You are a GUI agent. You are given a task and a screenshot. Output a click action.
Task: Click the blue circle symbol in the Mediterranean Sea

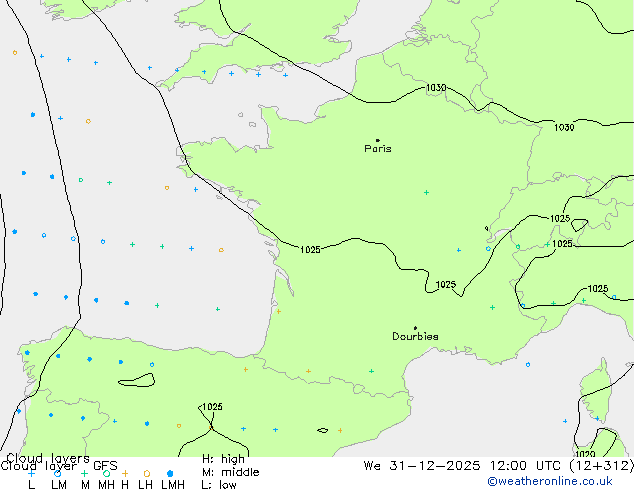coord(528,365)
